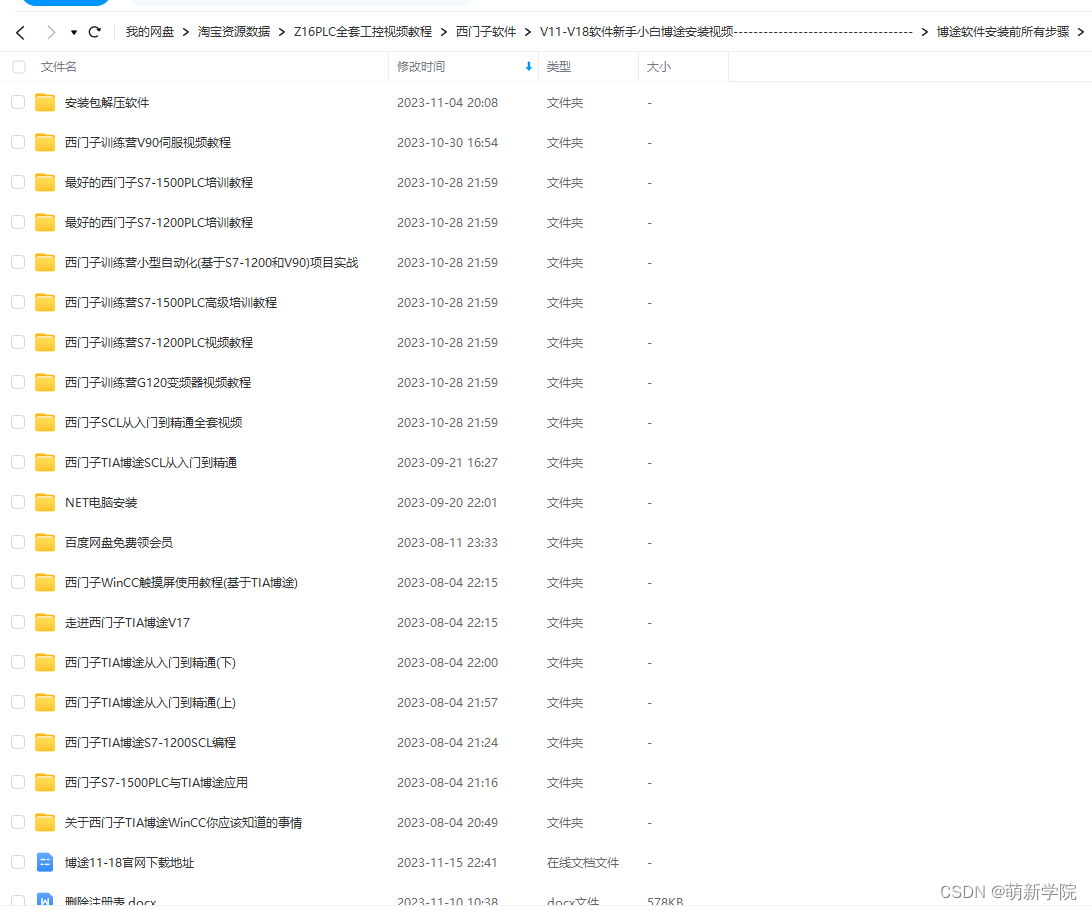The width and height of the screenshot is (1092, 910).
Task: Open navigation history dropdown arrow
Action: [74, 33]
